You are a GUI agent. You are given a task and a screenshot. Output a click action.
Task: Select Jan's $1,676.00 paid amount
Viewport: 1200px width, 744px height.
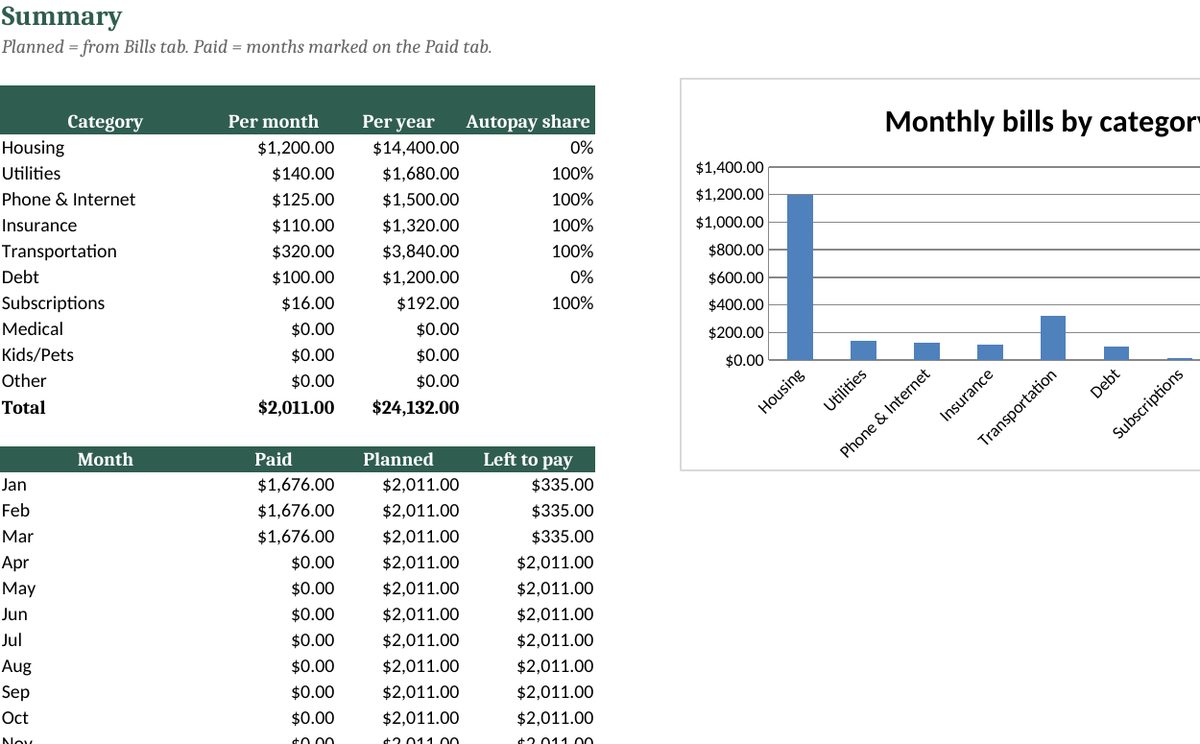point(296,485)
